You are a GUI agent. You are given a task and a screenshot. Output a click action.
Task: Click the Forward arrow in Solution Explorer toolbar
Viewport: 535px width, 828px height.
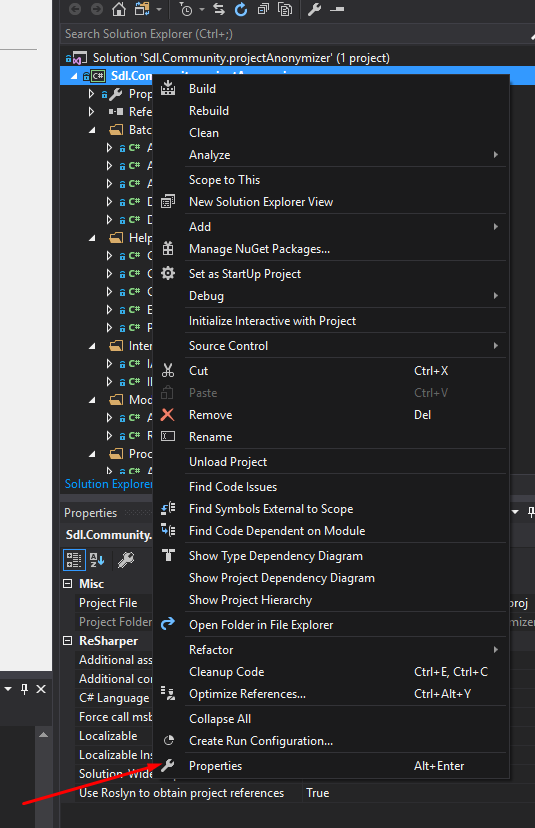point(97,9)
